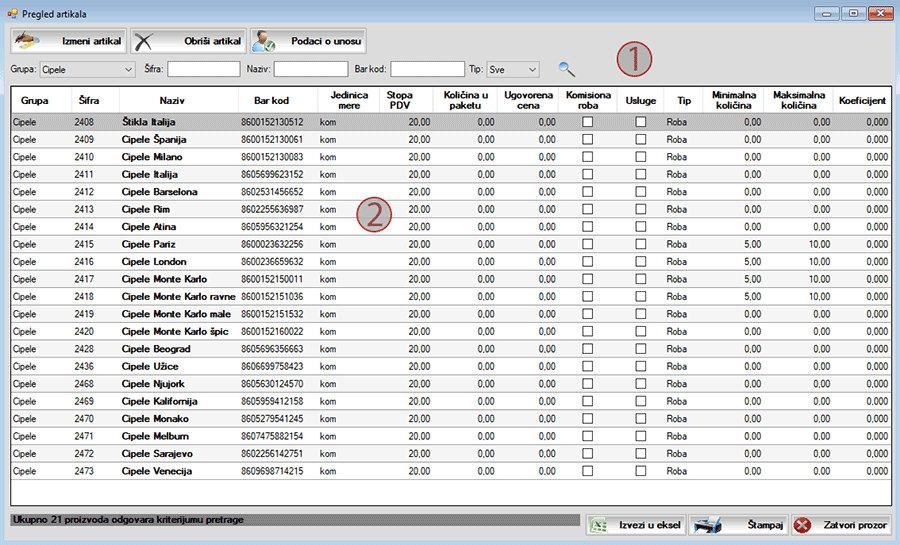Open the Tip dropdown showing Sve
The height and width of the screenshot is (545, 900).
point(513,69)
